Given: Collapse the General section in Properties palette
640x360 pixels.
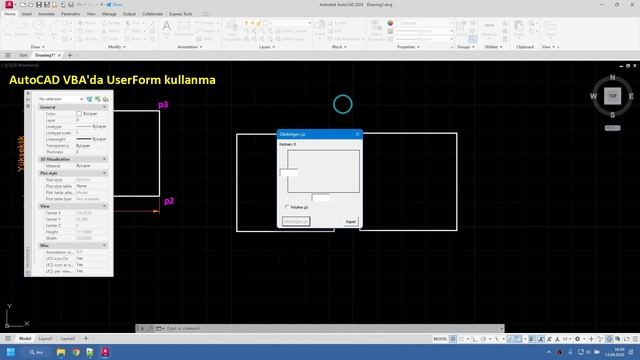Looking at the screenshot, I should point(104,107).
